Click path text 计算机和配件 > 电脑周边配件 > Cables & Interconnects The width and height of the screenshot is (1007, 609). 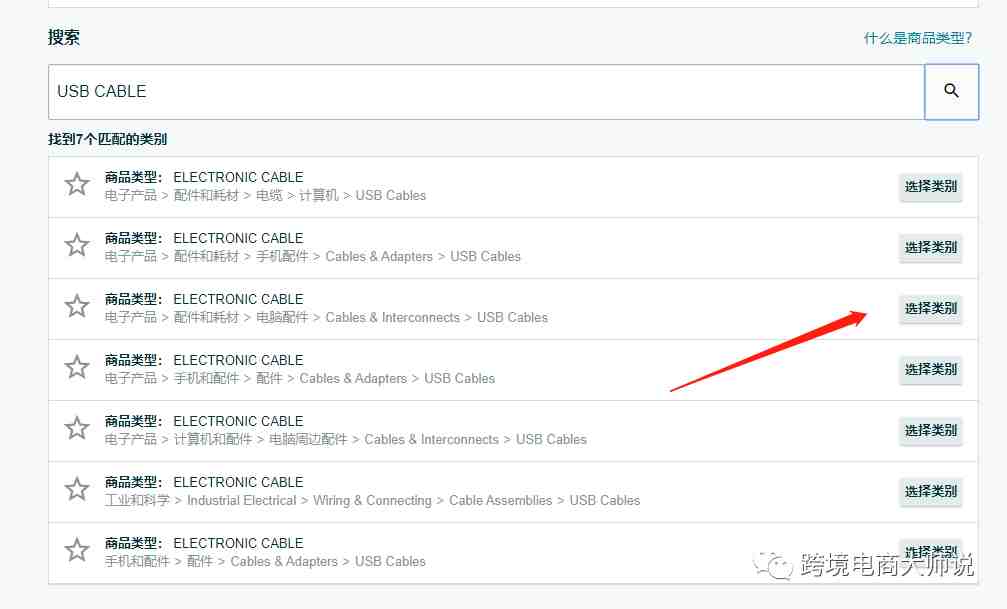(x=346, y=439)
